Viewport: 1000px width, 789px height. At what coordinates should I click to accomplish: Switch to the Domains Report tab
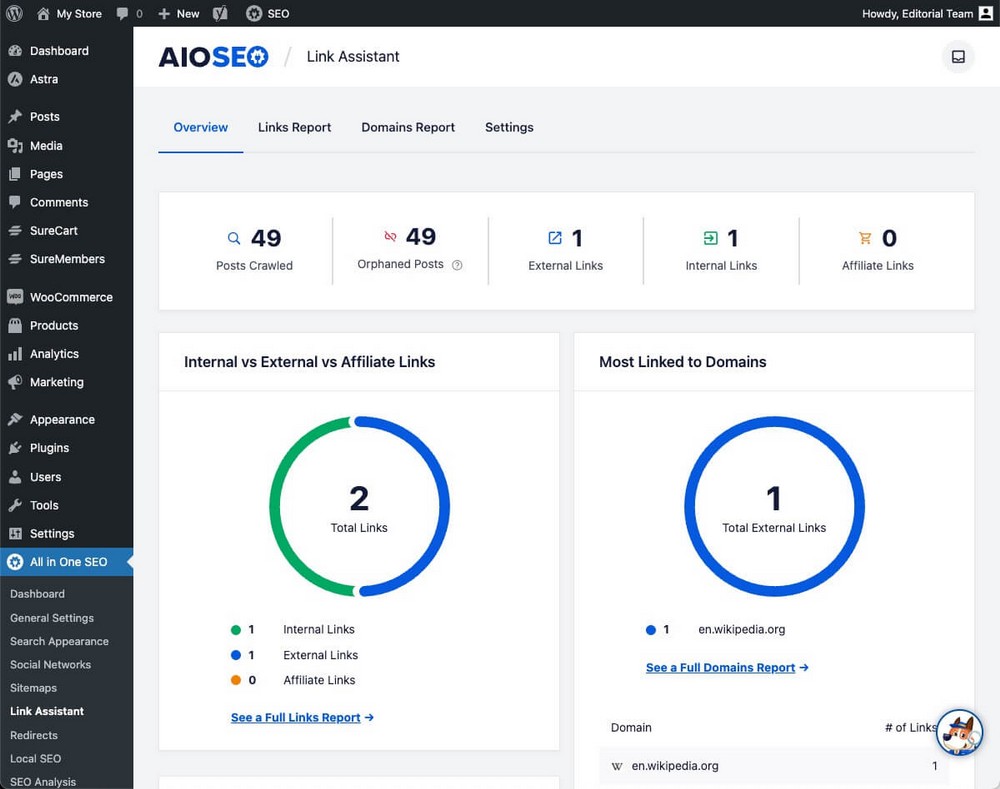click(x=408, y=128)
